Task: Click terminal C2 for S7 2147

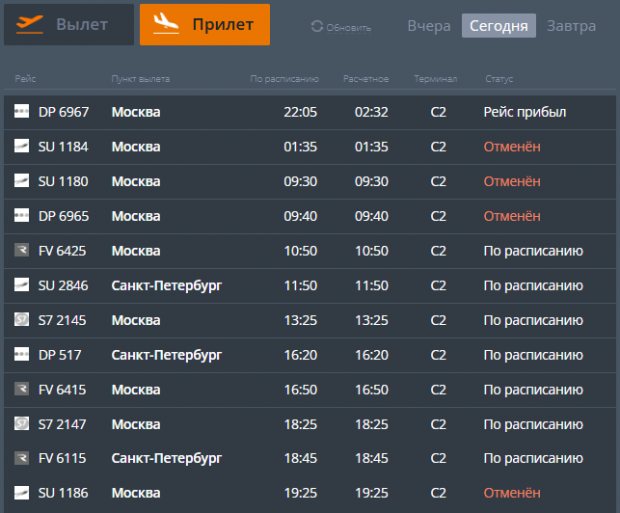Action: coord(438,424)
